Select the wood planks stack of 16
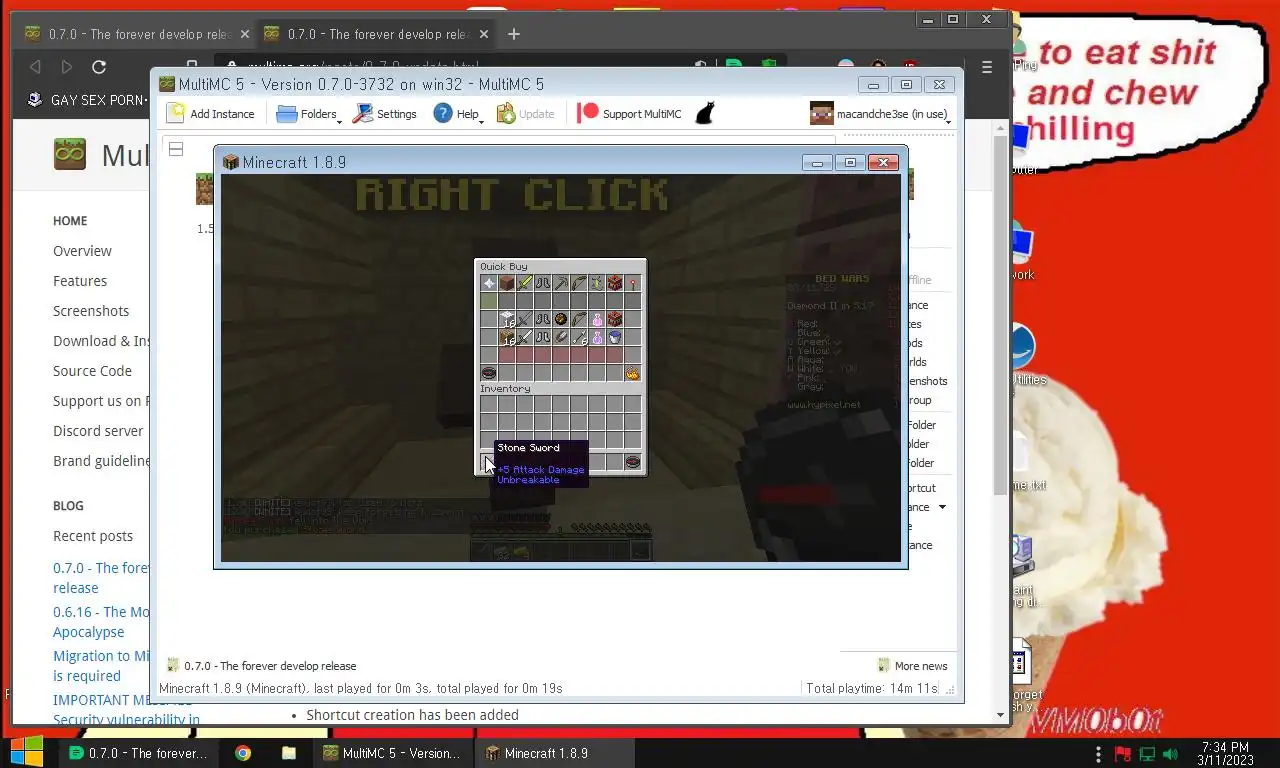Screen dimensions: 1280x768 507,337
